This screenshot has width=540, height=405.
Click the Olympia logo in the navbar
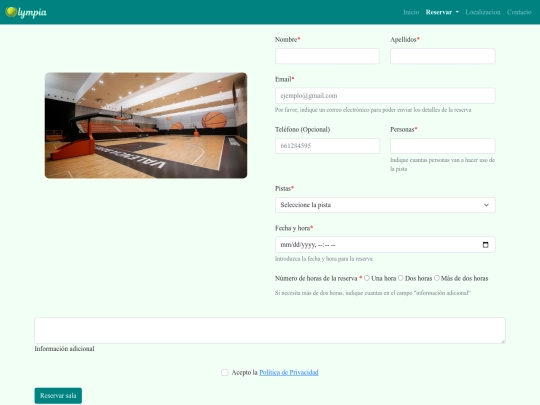click(26, 12)
